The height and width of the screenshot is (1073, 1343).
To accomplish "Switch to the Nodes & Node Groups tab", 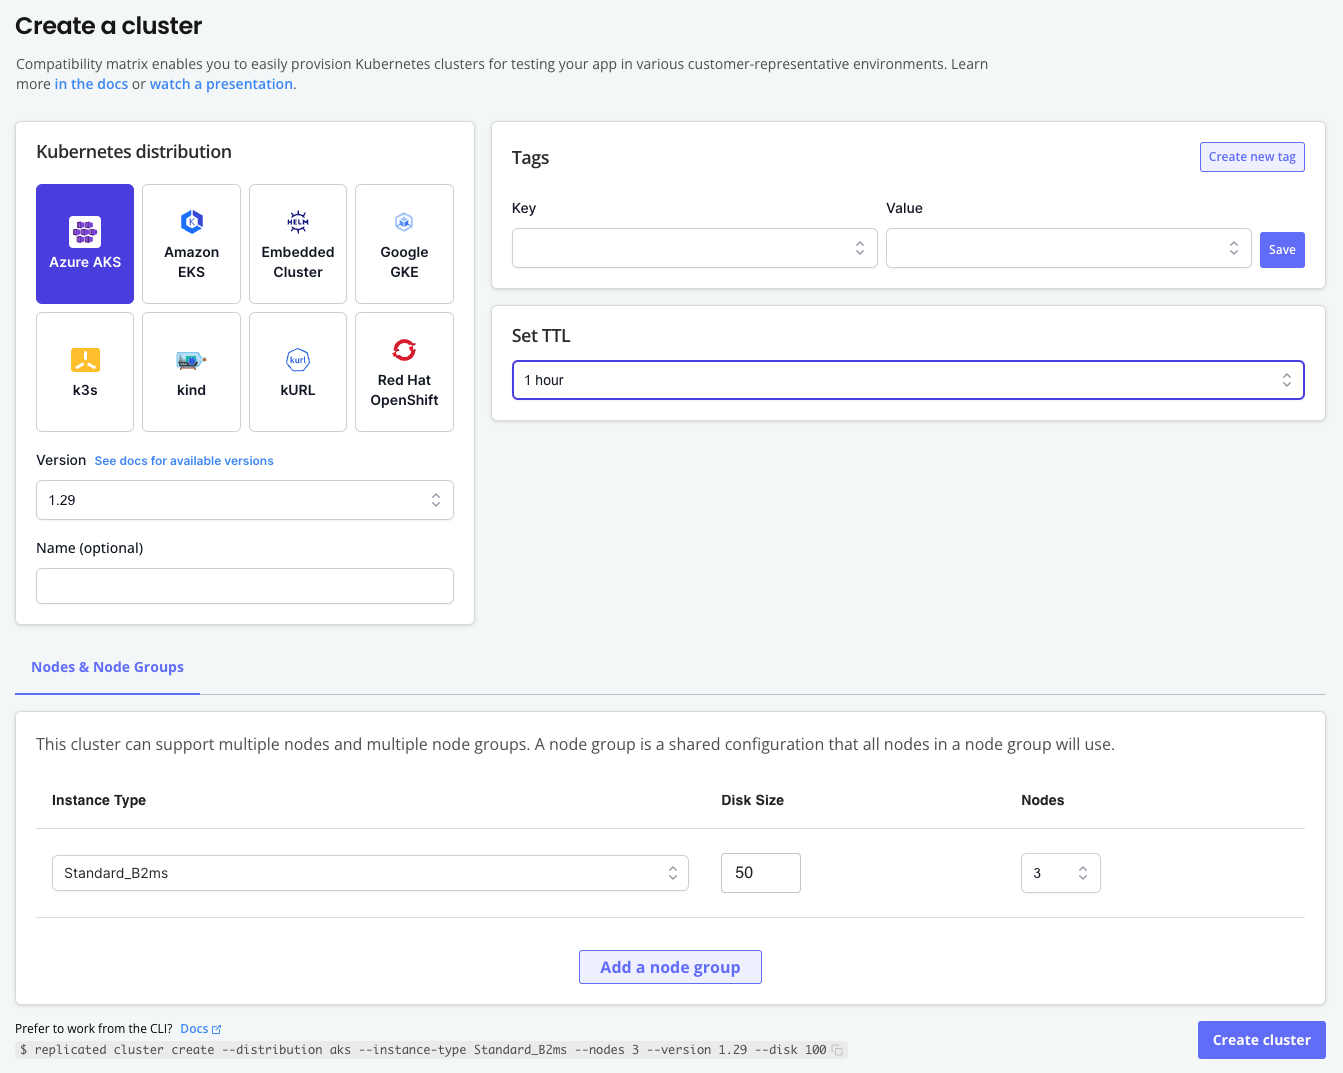I will (107, 667).
